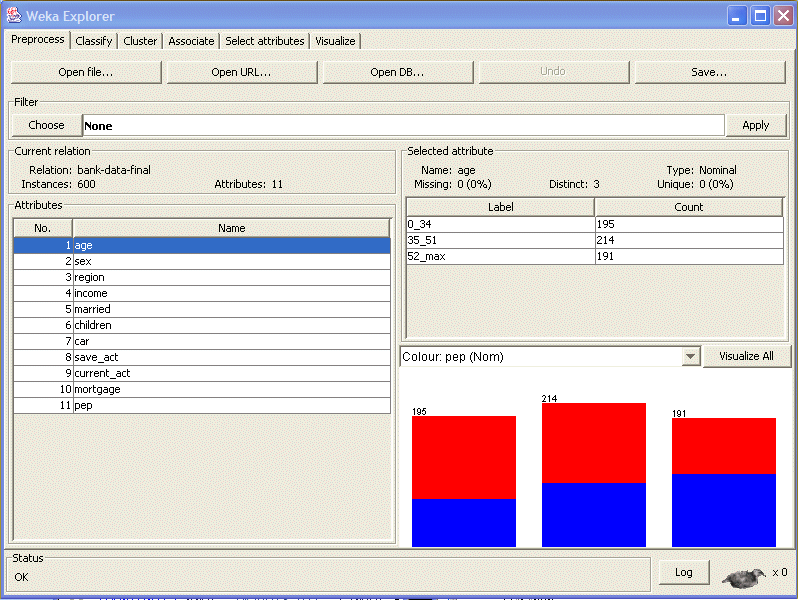Go to the Associate tab
Image resolution: width=798 pixels, height=600 pixels.
(x=191, y=41)
